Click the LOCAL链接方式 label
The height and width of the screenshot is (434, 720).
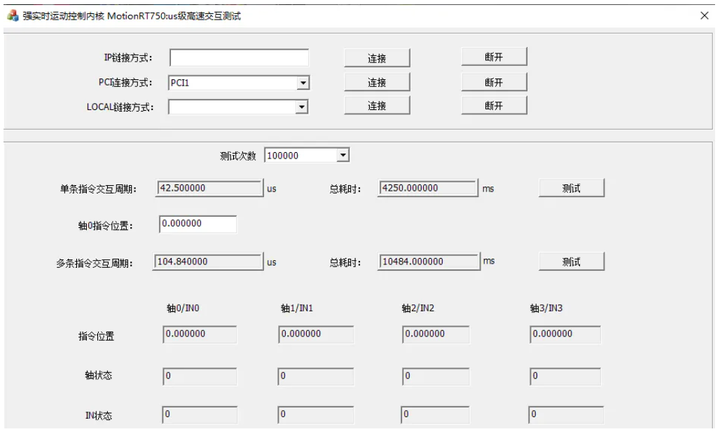tap(120, 107)
